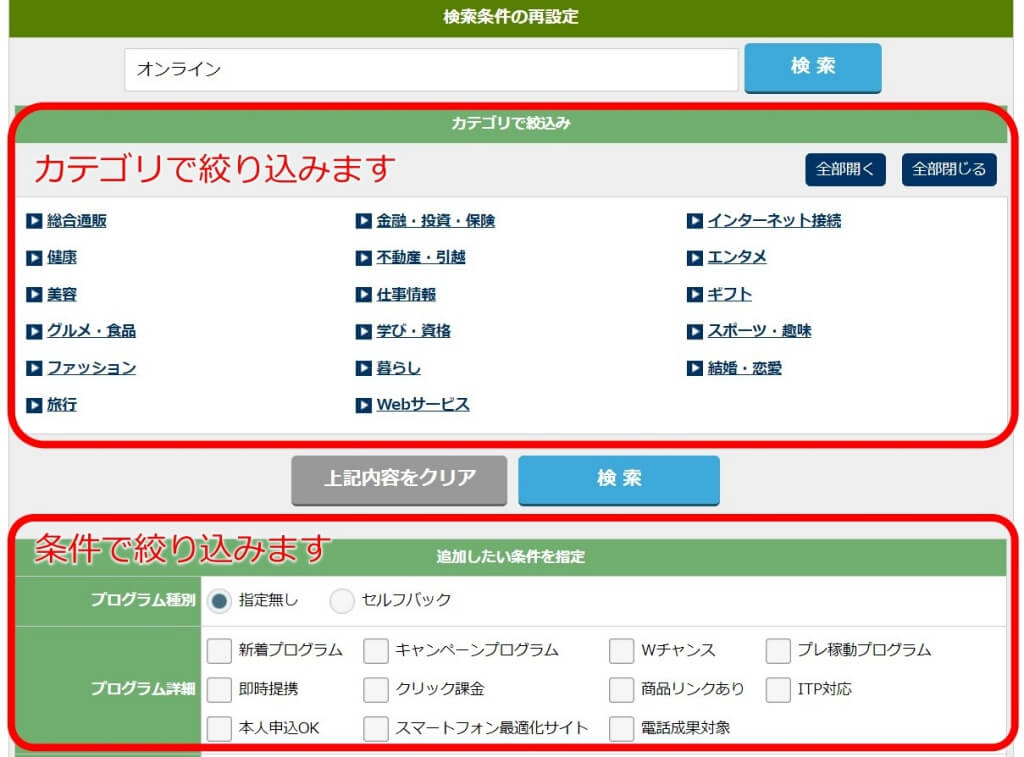
Task: Click the arrow icon next to グルメ・食品
Action: (x=35, y=331)
